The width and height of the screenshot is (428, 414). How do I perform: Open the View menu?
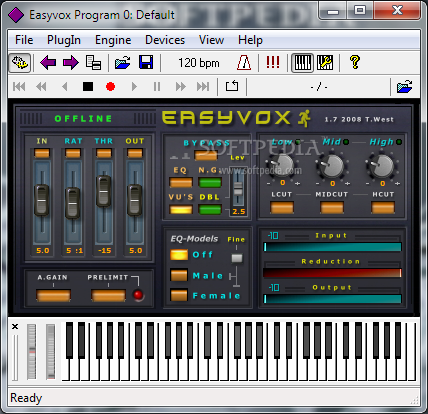211,40
